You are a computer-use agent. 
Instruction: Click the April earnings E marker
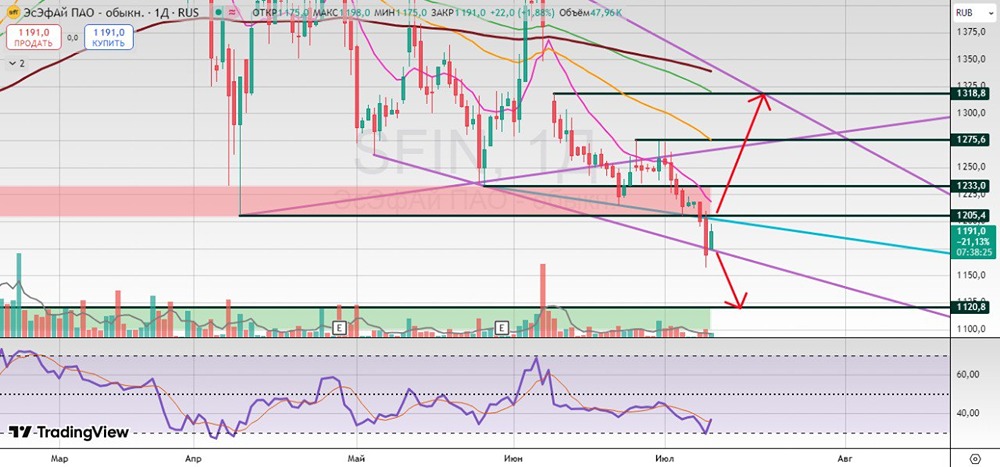click(x=339, y=328)
